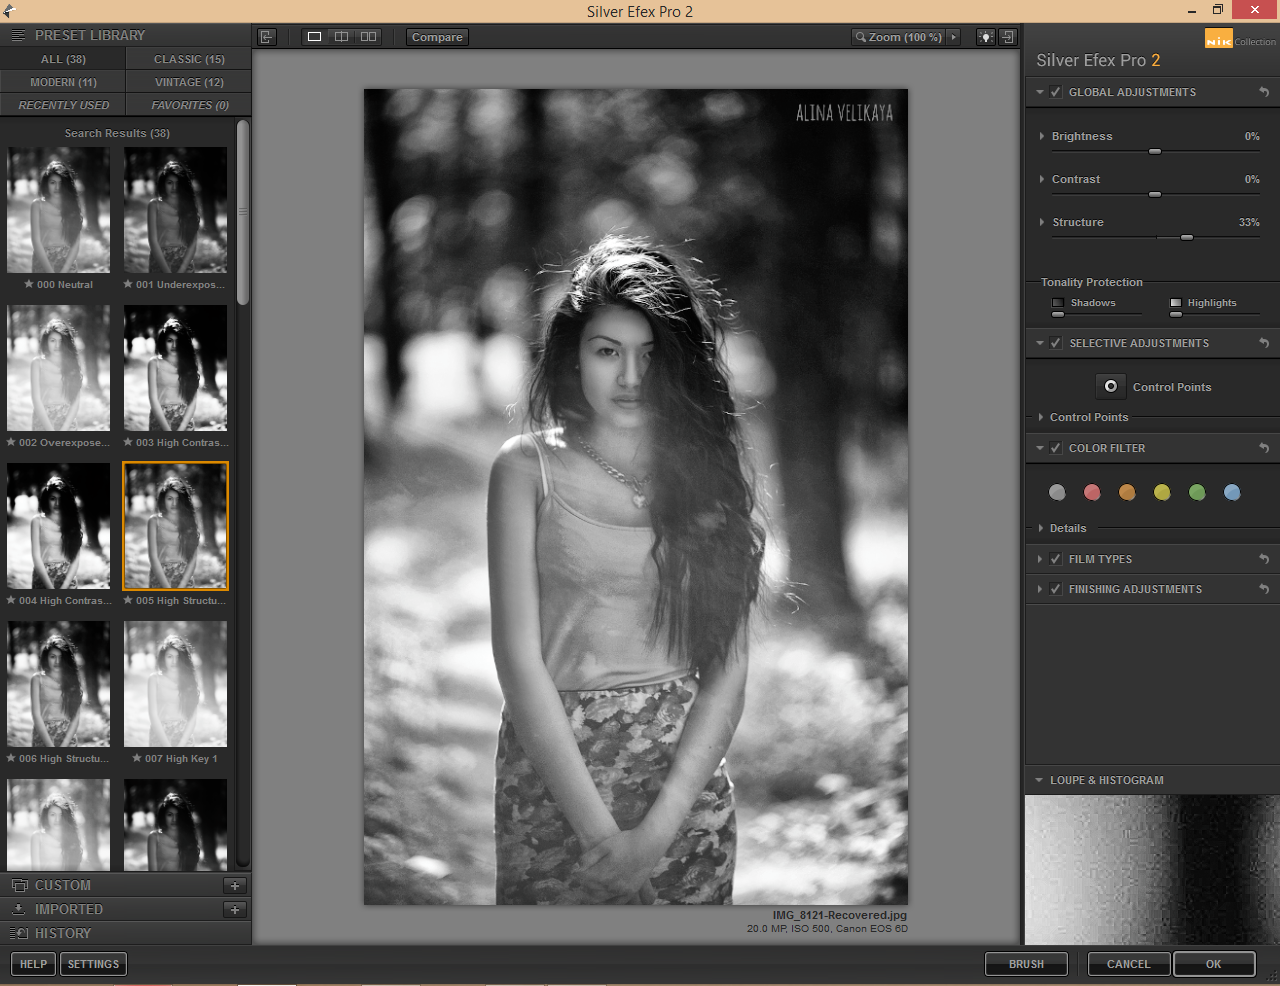The image size is (1280, 986).
Task: Click the Nik Collection logo
Action: point(1240,39)
